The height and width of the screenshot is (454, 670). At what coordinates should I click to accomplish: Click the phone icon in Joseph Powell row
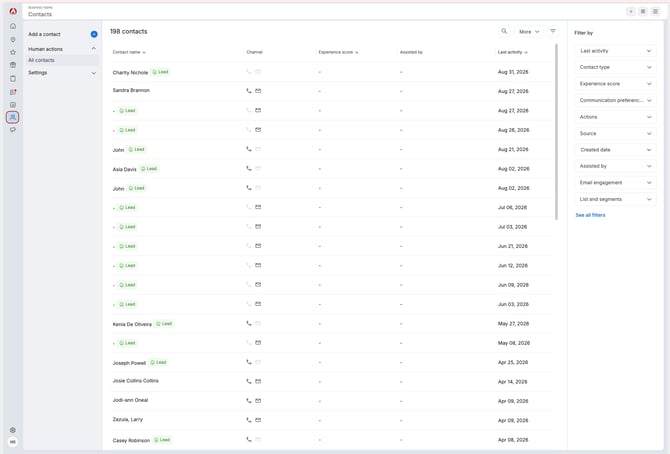pyautogui.click(x=249, y=362)
